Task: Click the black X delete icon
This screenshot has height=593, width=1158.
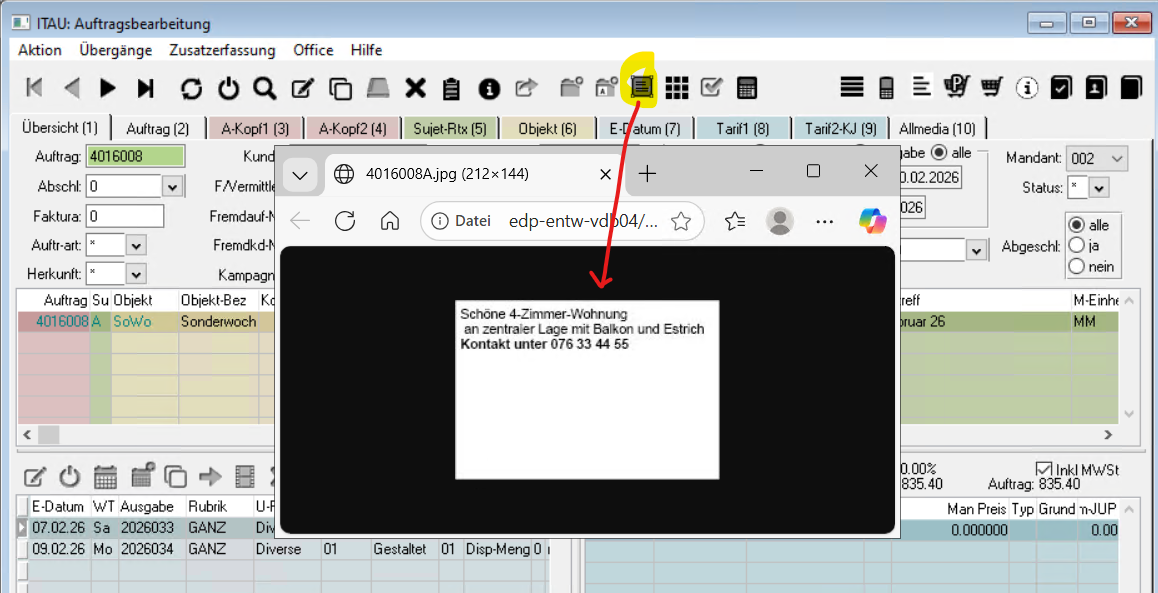Action: pyautogui.click(x=415, y=88)
